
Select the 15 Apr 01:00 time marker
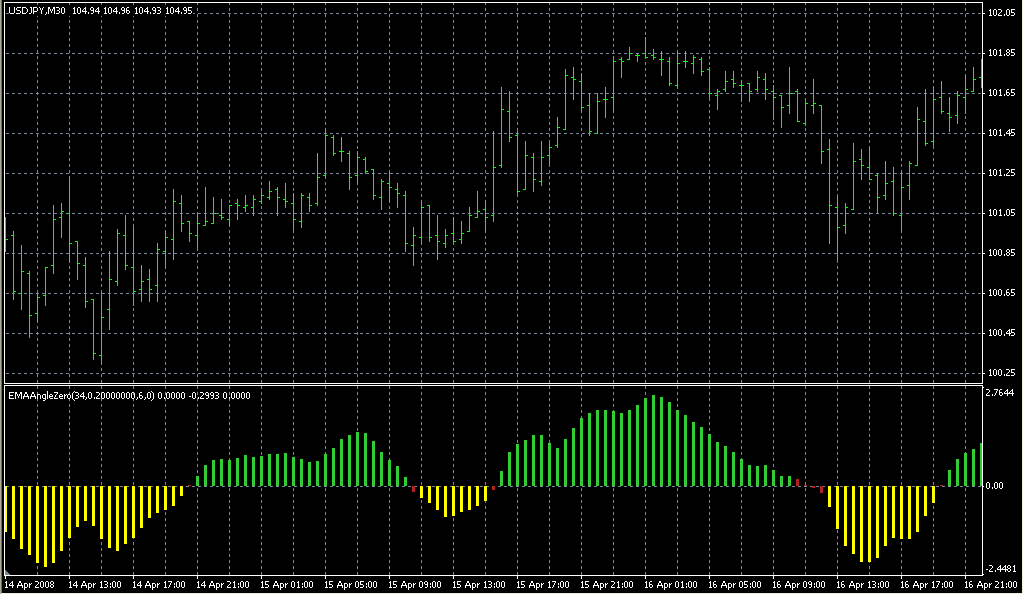(287, 583)
